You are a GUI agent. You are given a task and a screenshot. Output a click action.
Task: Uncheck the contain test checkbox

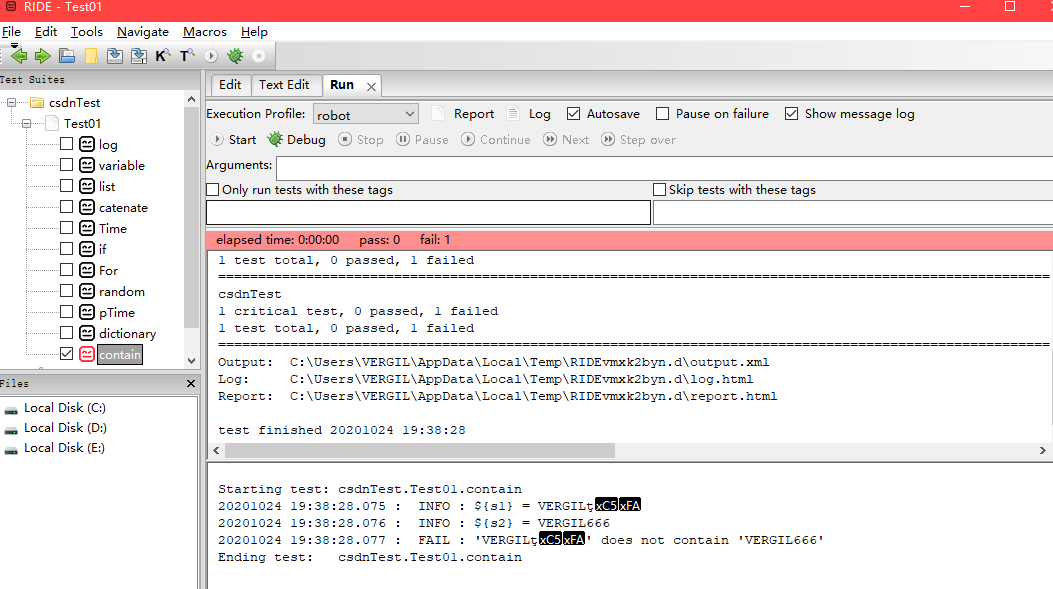pos(66,353)
